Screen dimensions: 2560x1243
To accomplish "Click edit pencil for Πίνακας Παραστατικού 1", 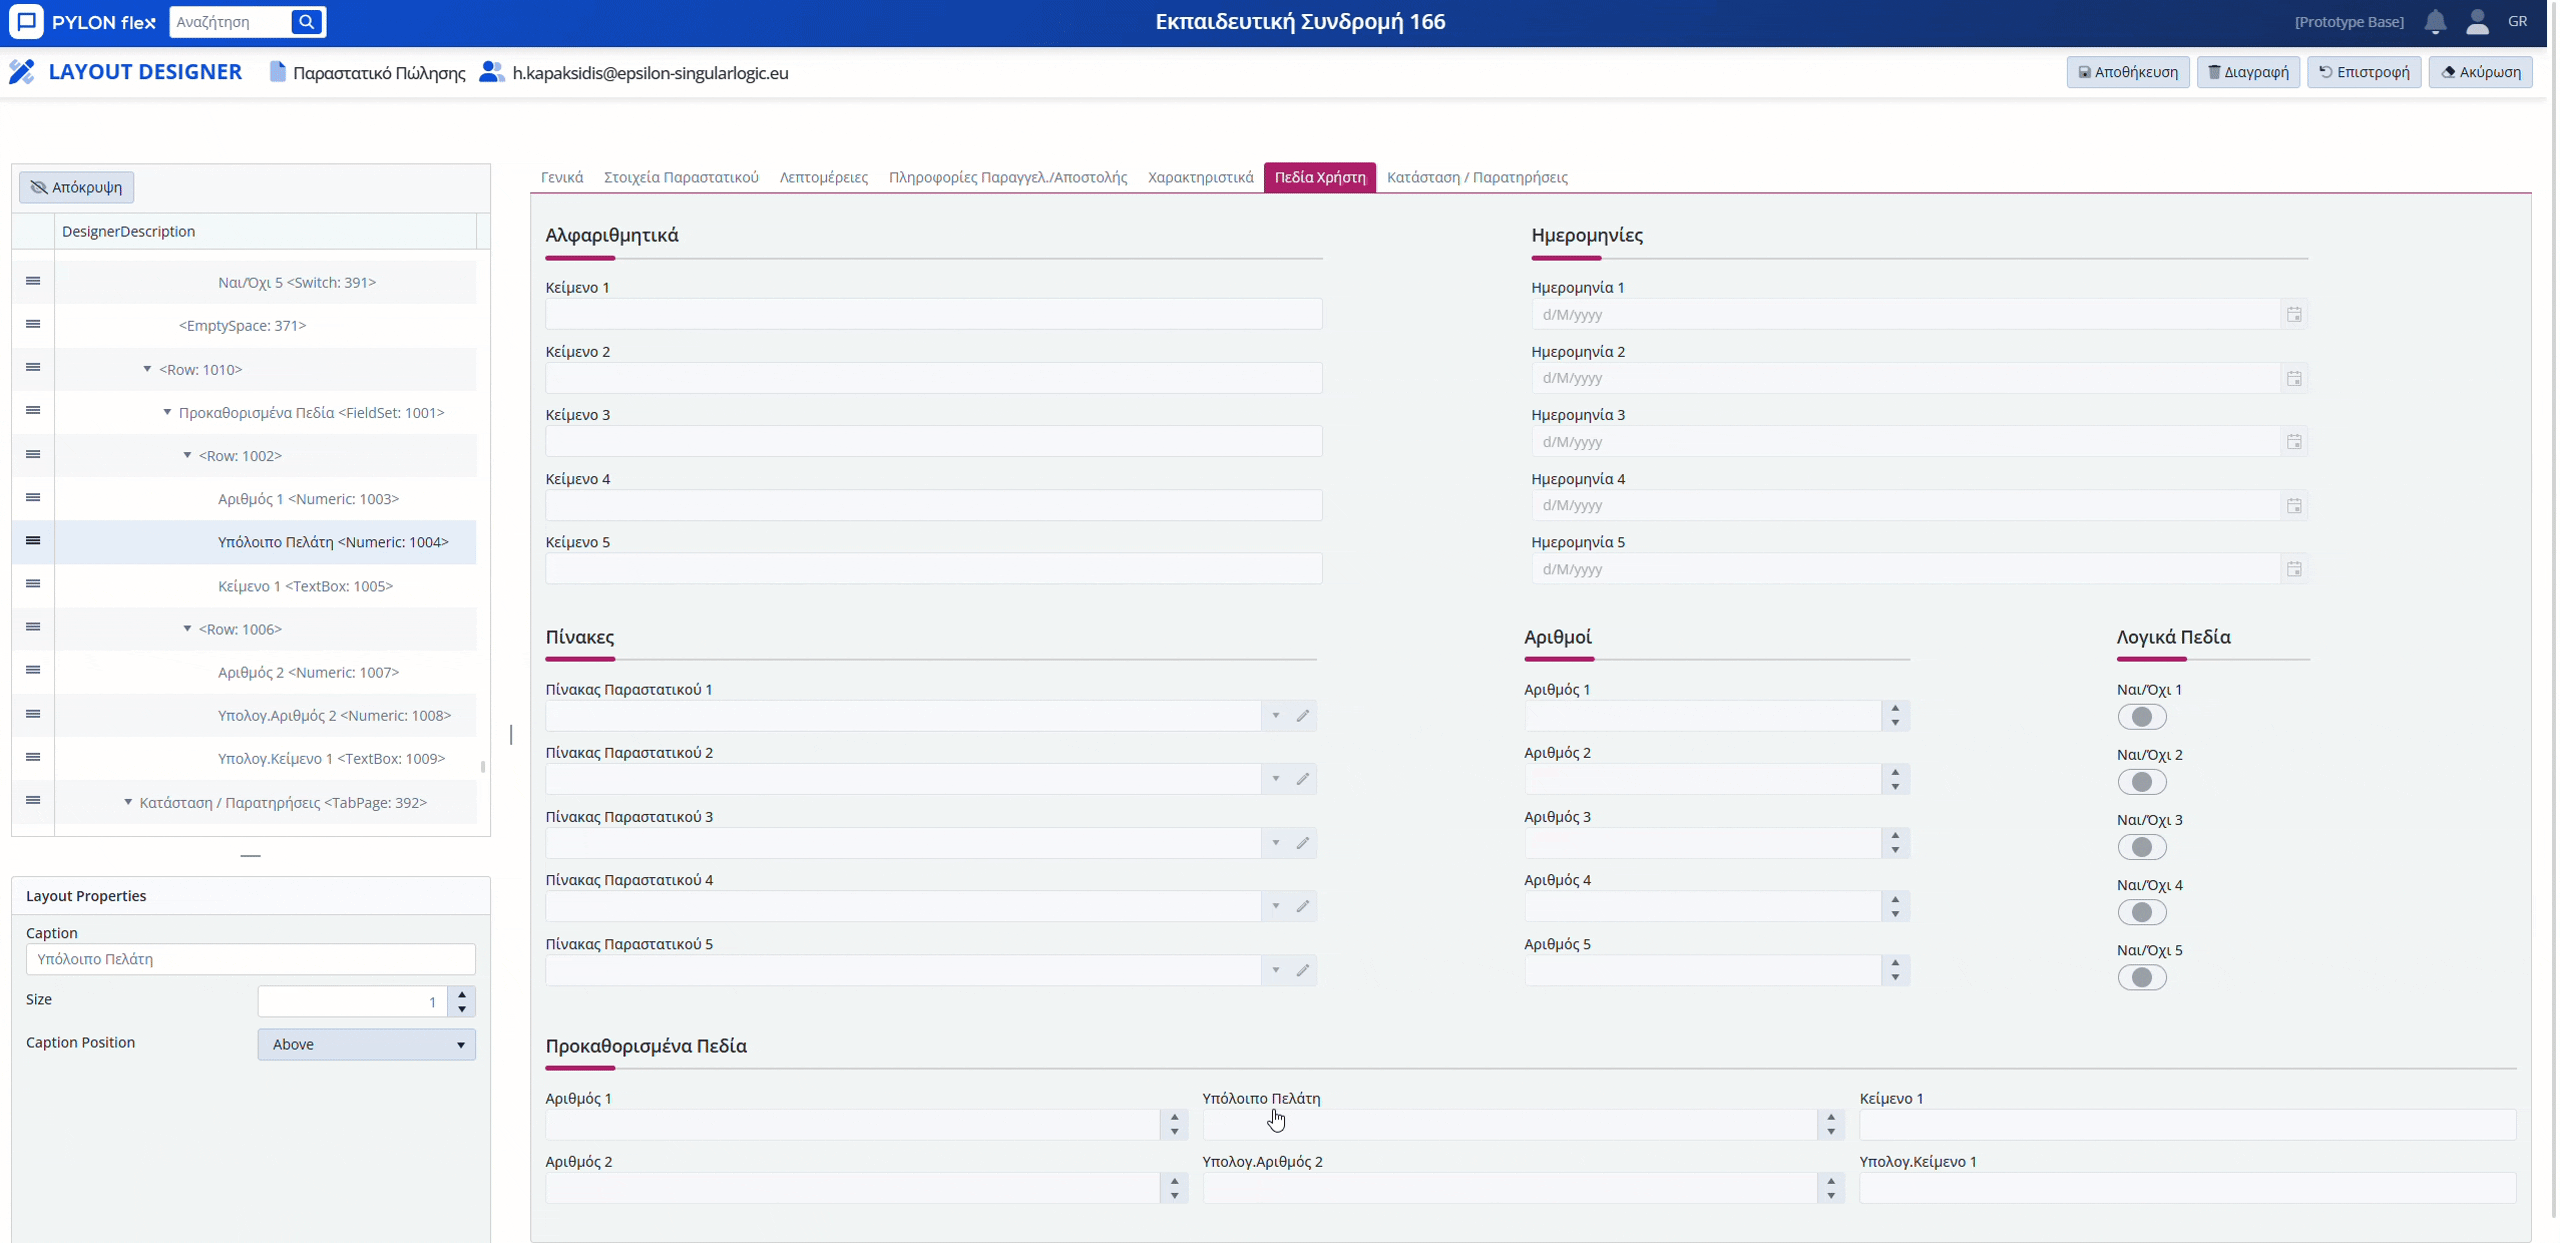I will click(1303, 716).
